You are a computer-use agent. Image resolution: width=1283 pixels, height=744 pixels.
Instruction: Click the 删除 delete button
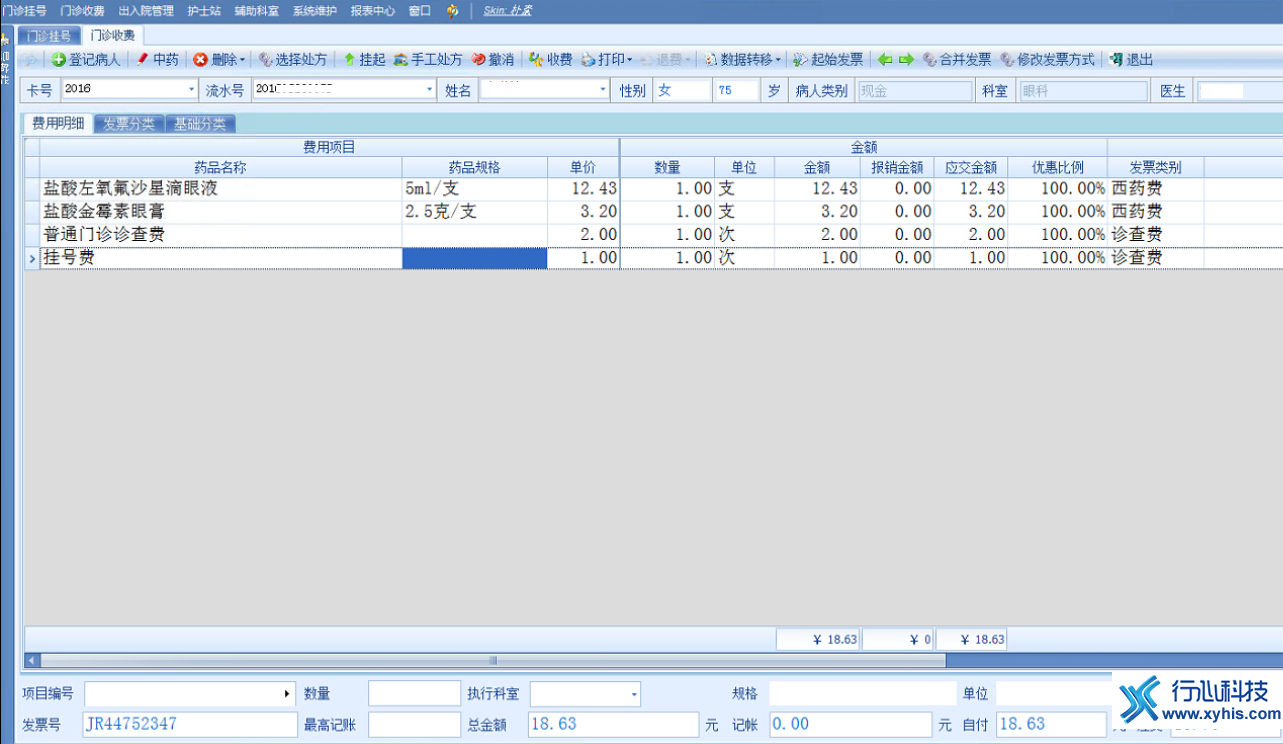[x=215, y=60]
